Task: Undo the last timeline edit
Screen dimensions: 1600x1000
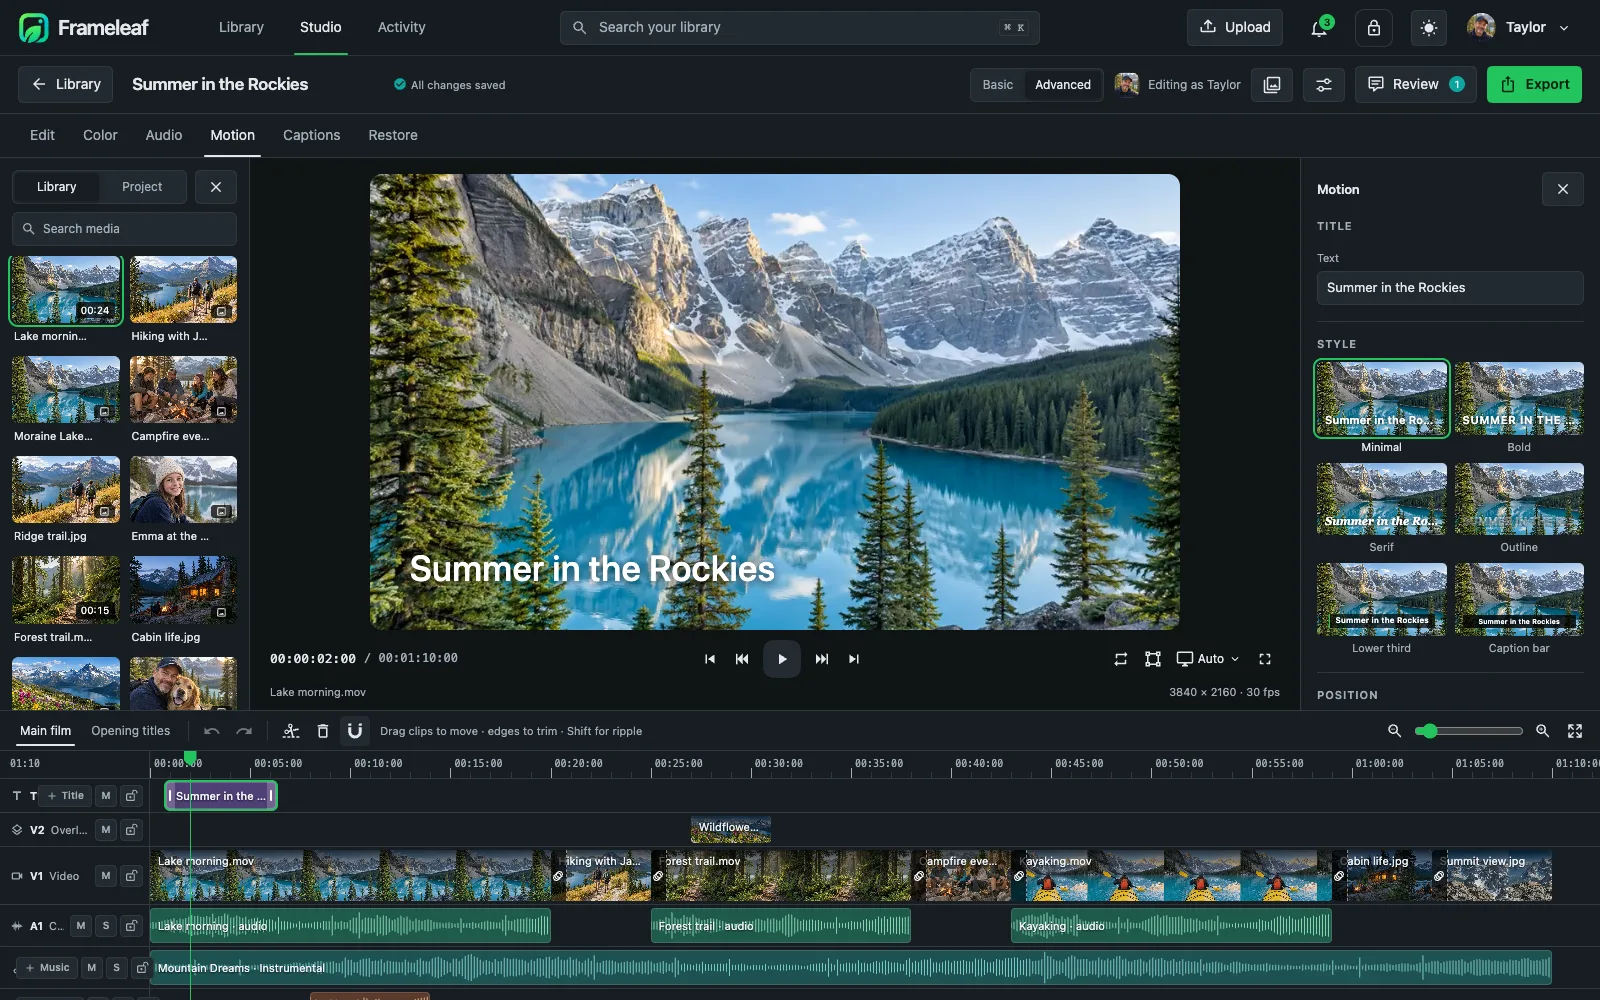Action: [212, 731]
